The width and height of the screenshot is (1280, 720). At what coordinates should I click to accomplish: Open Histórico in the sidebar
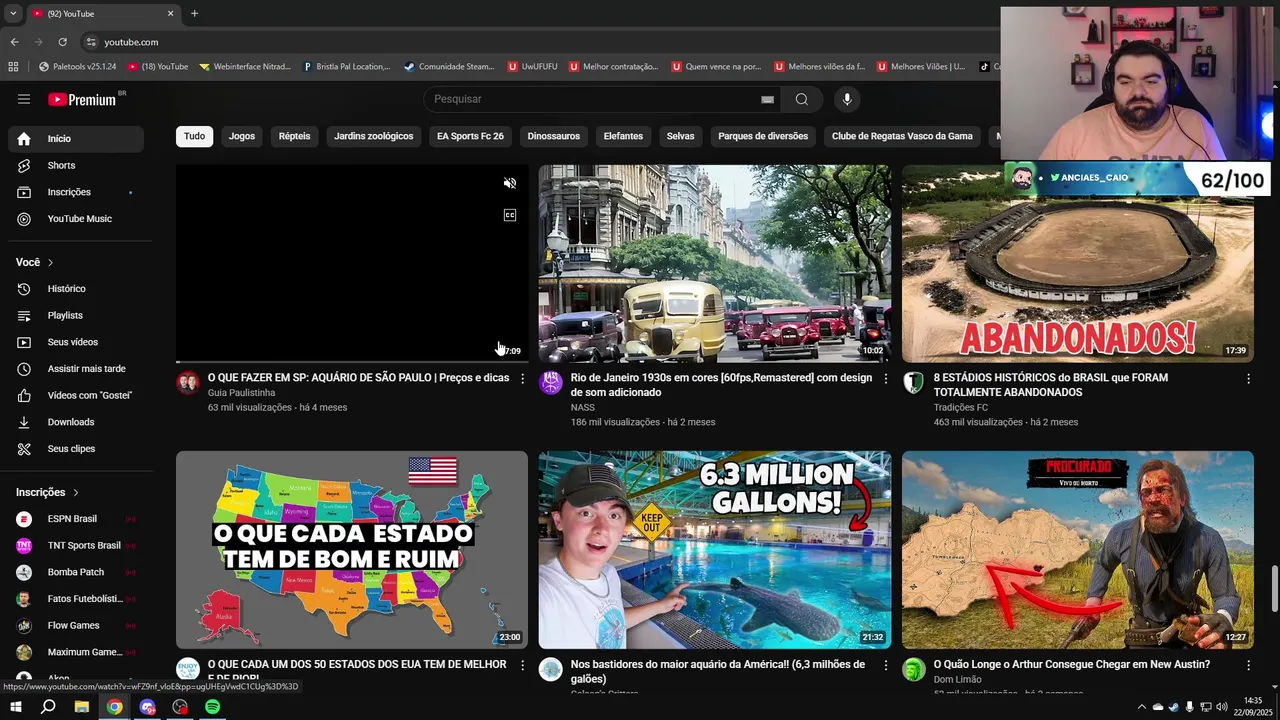pos(76,289)
